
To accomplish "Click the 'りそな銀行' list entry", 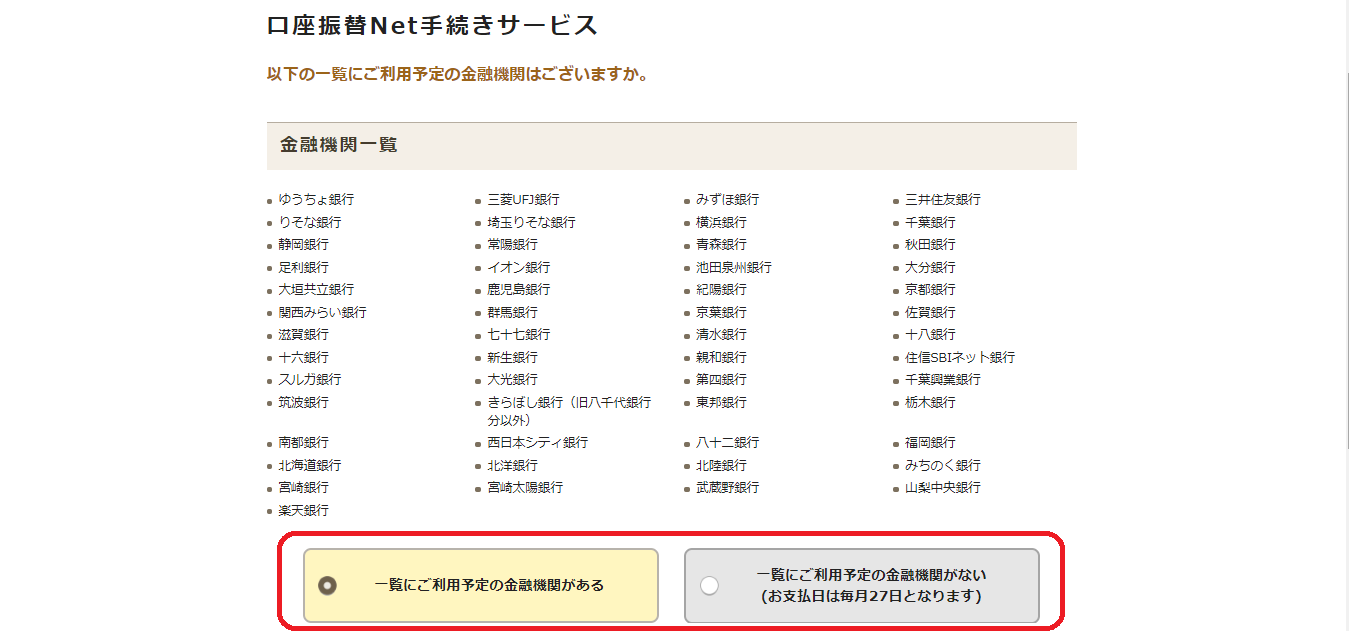I will pos(310,222).
